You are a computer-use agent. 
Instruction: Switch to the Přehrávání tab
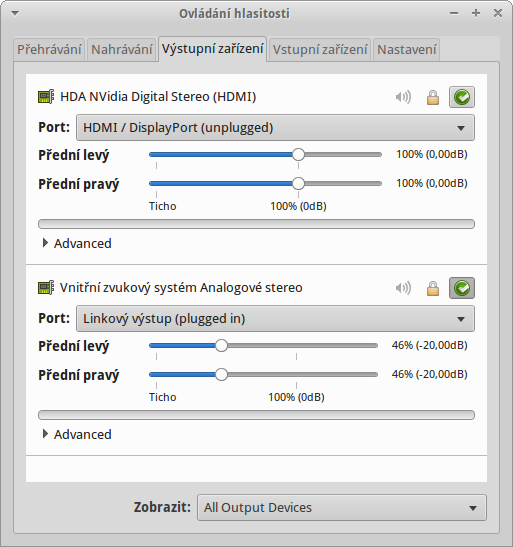coord(49,50)
